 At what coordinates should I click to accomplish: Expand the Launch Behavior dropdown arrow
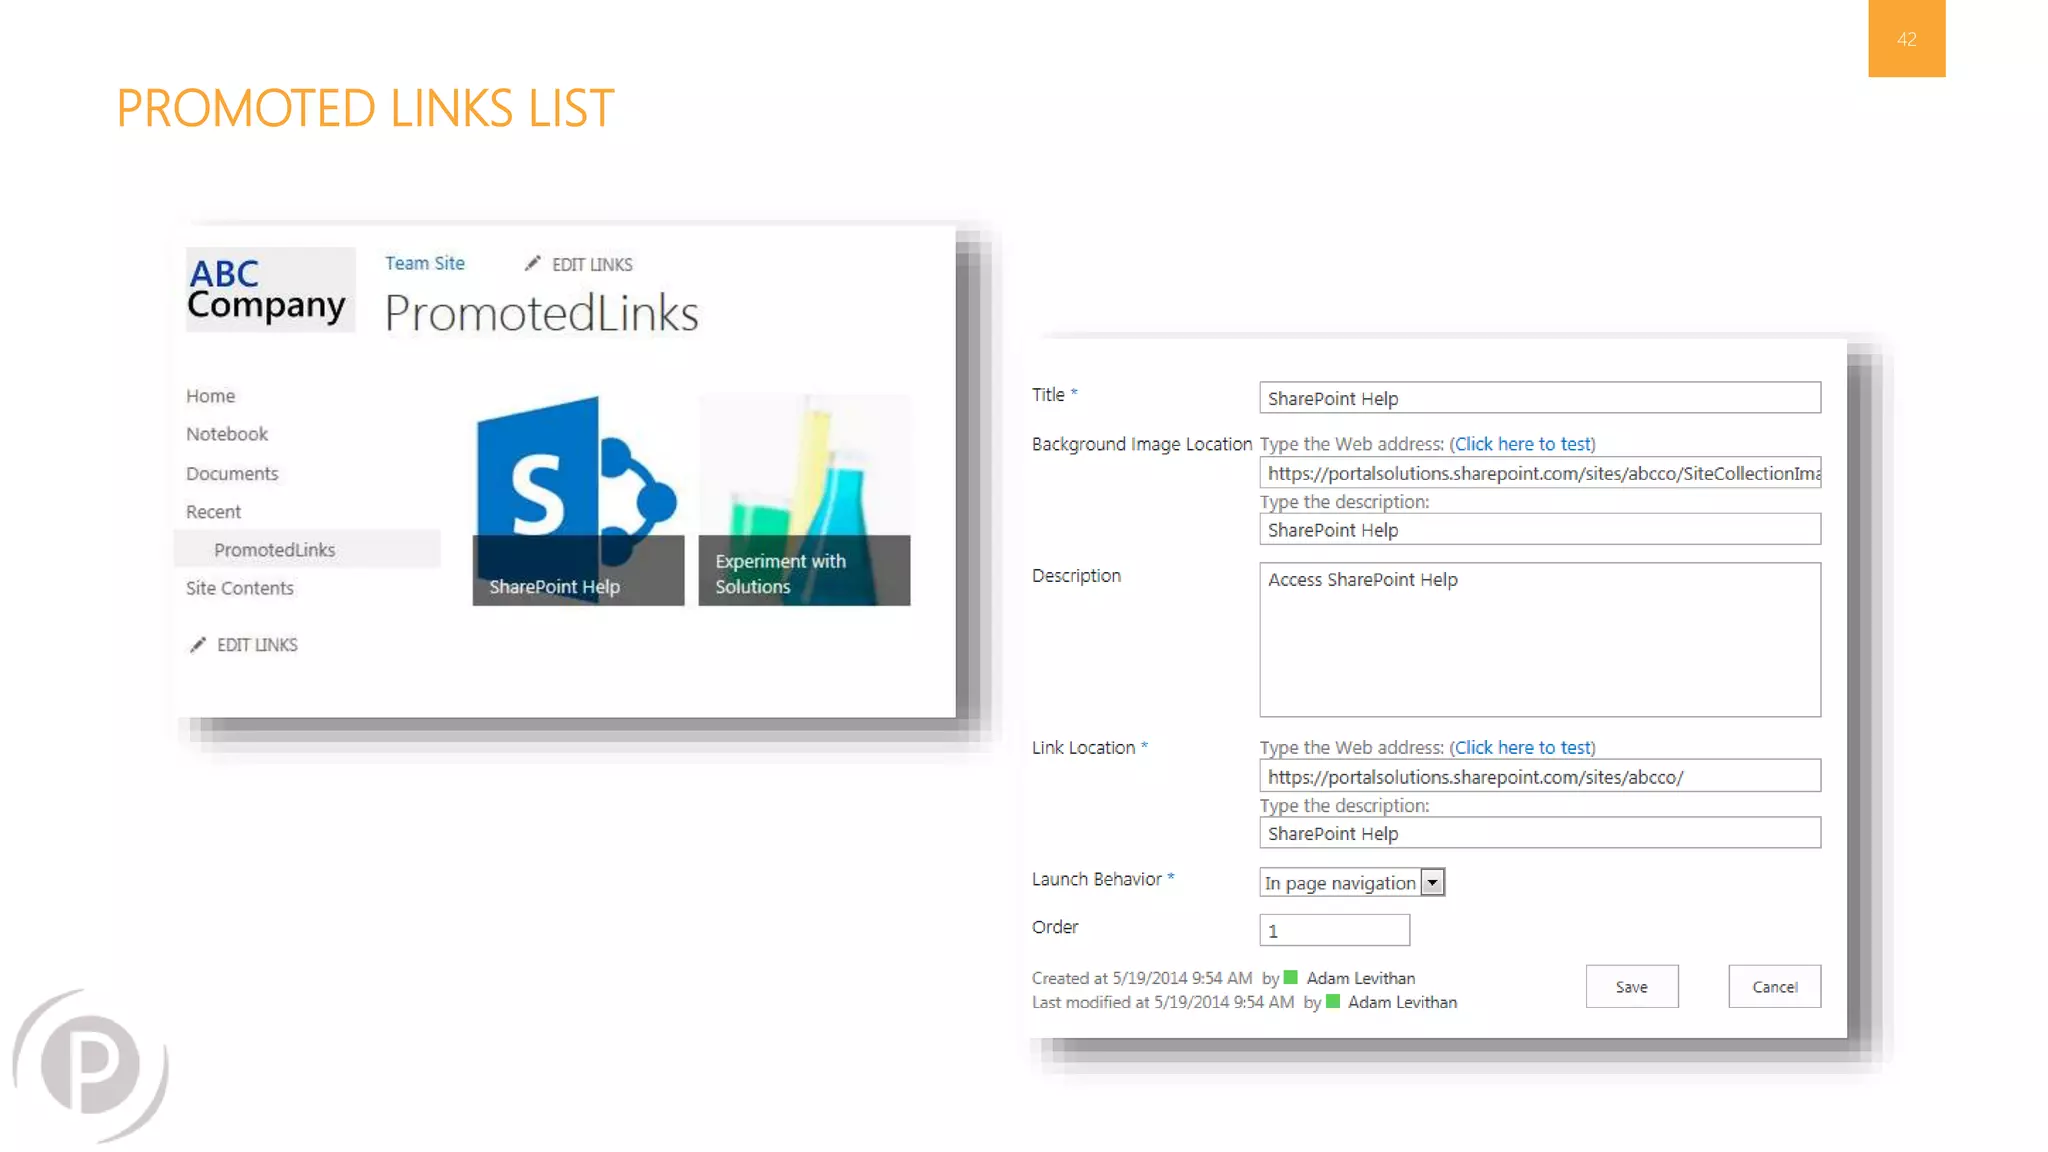(1433, 883)
